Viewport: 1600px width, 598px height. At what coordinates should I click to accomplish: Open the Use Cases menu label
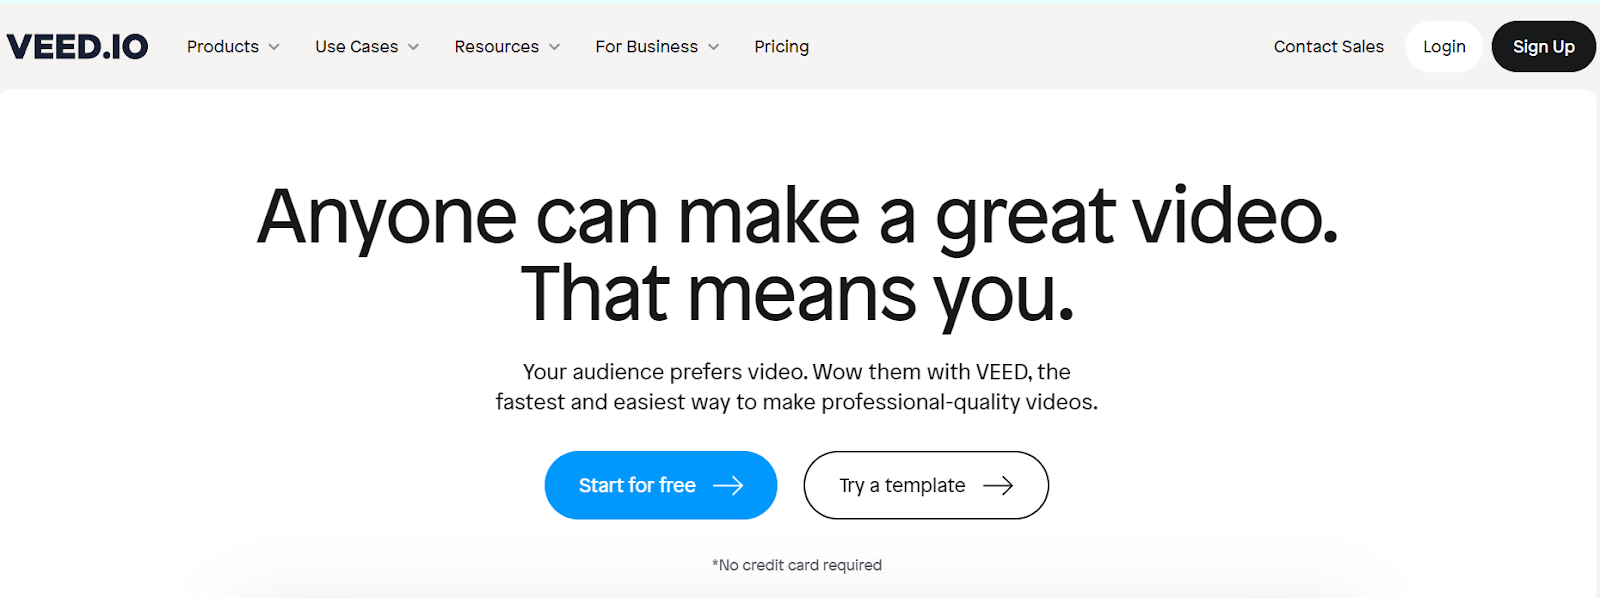coord(356,46)
